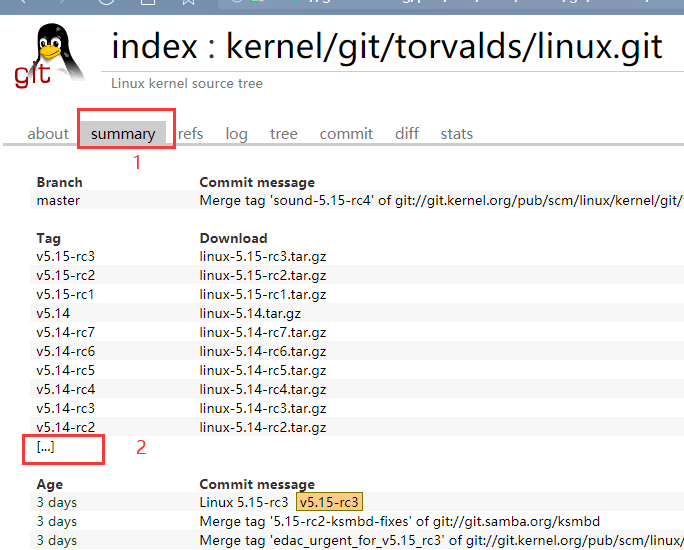Open the diff tab
The image size is (684, 550).
click(407, 134)
